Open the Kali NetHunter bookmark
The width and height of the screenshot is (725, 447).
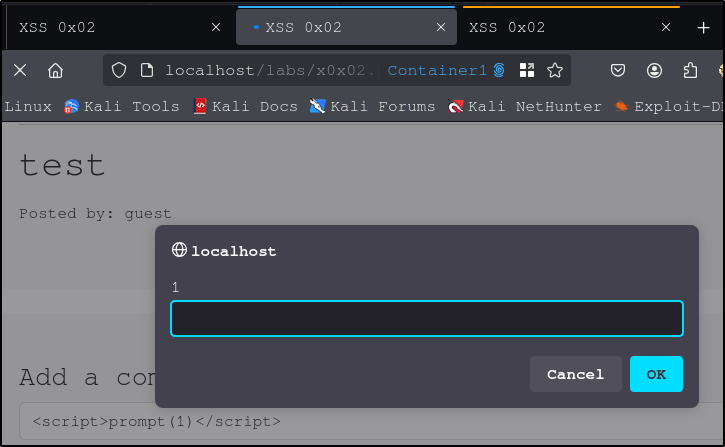coord(525,106)
